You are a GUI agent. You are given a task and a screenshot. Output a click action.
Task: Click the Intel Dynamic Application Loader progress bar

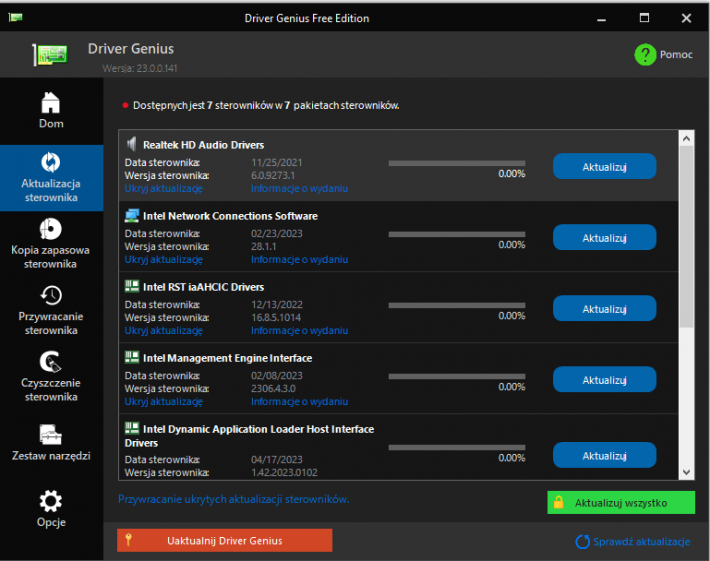pyautogui.click(x=457, y=447)
